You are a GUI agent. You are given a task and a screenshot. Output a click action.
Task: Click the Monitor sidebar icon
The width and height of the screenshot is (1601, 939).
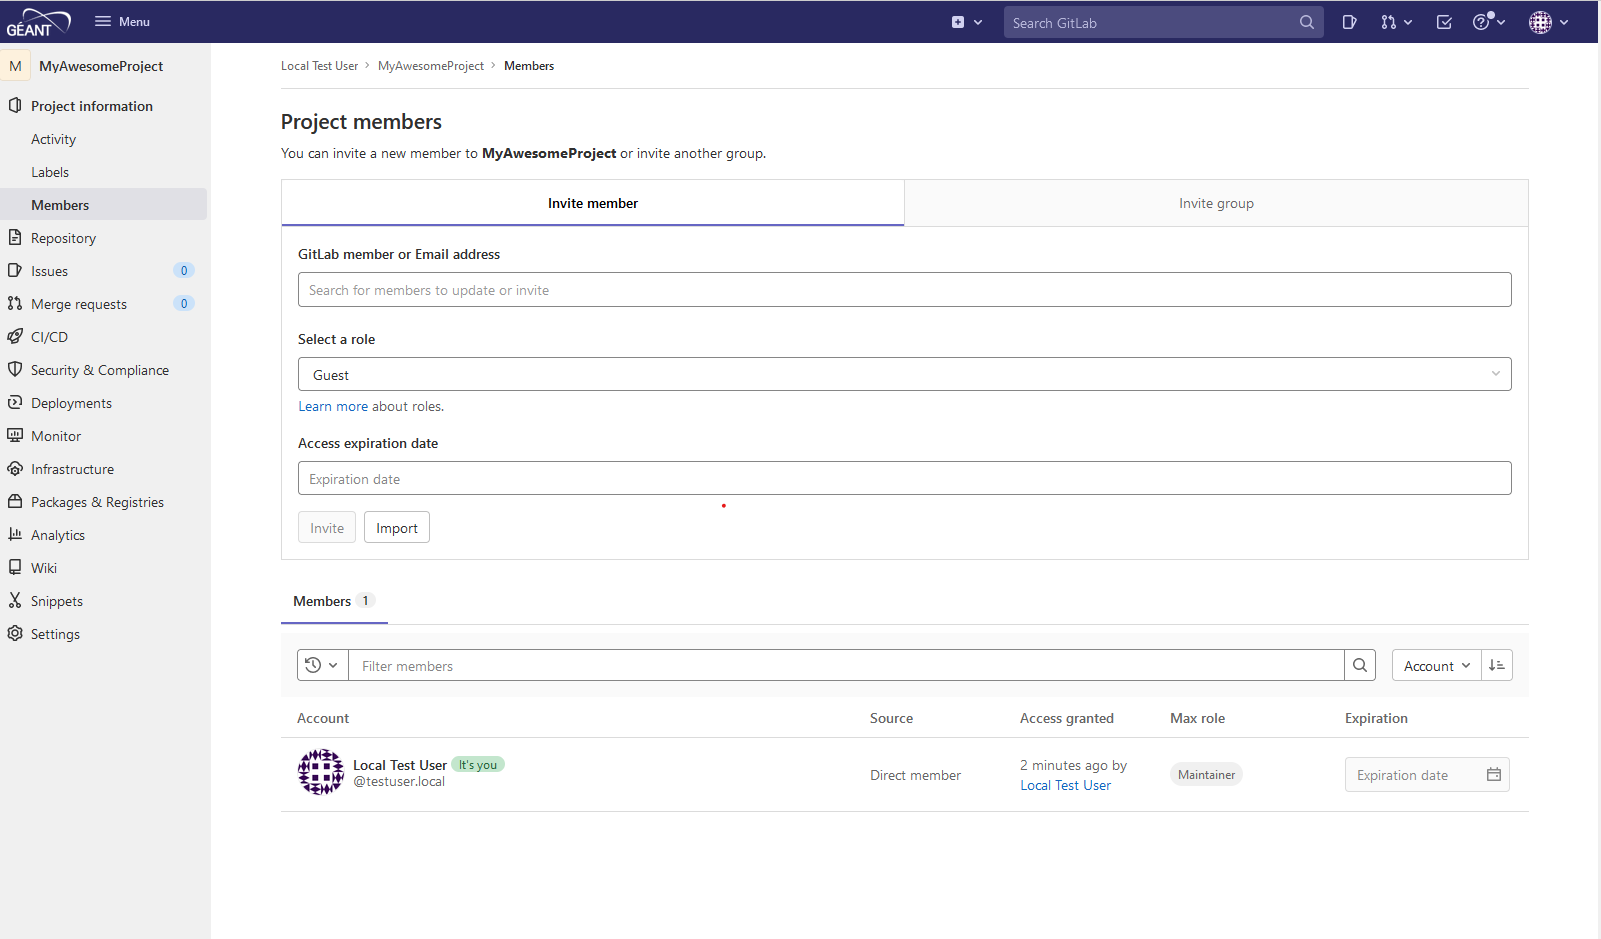(15, 435)
